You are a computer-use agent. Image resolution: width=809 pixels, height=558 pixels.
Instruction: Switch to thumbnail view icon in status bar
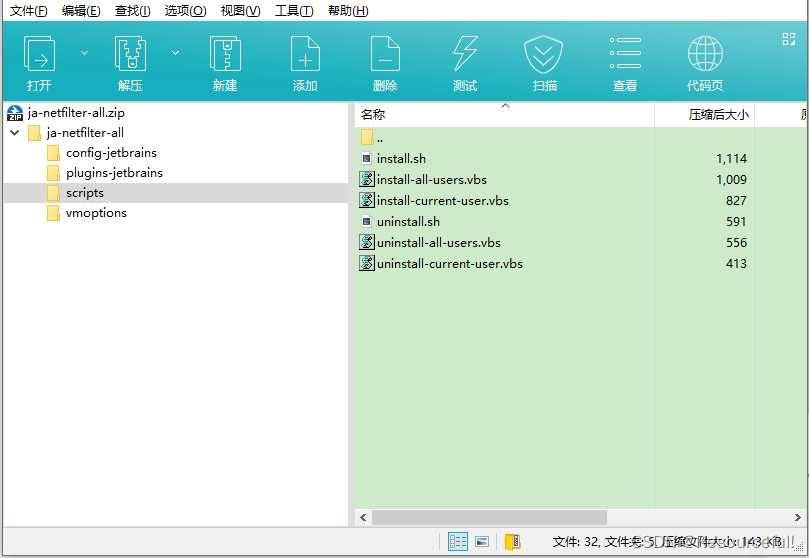[x=482, y=541]
